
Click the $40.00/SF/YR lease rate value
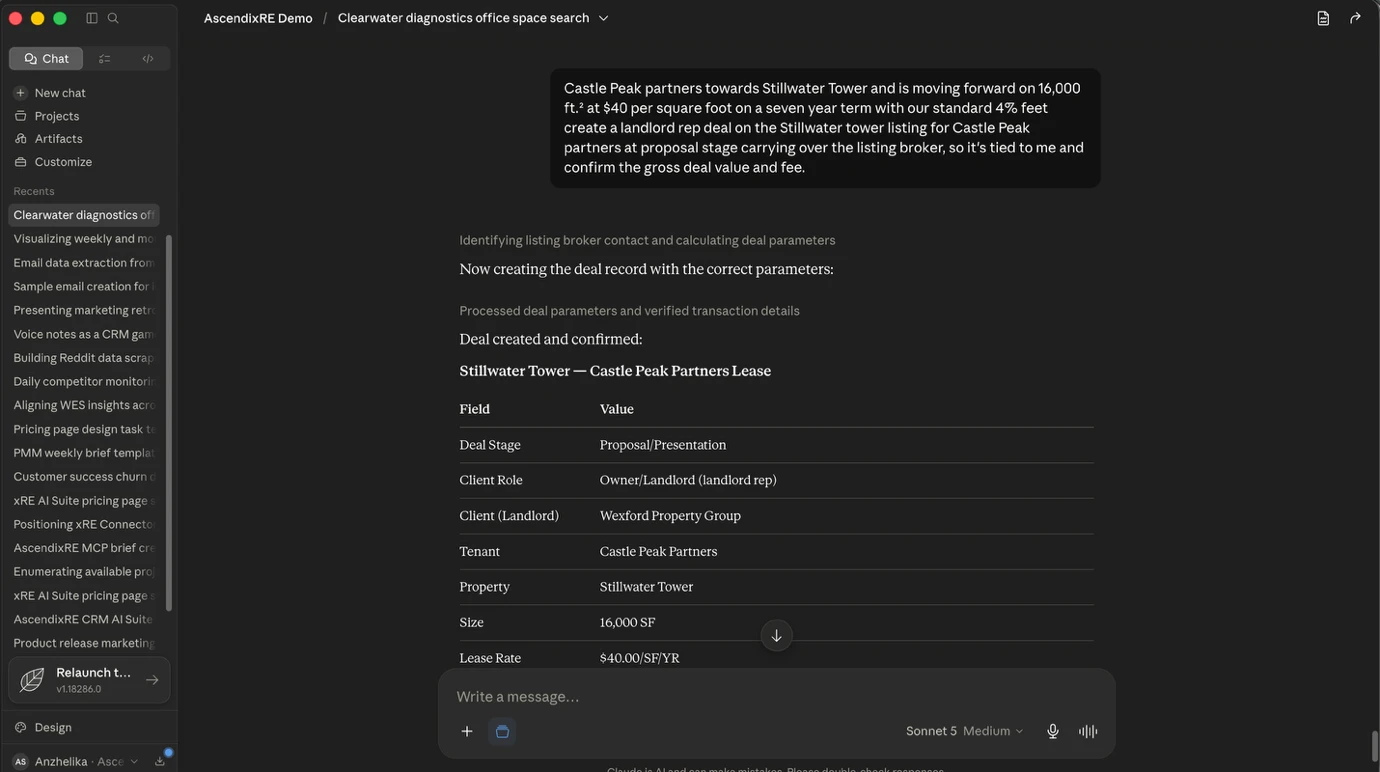pyautogui.click(x=640, y=658)
